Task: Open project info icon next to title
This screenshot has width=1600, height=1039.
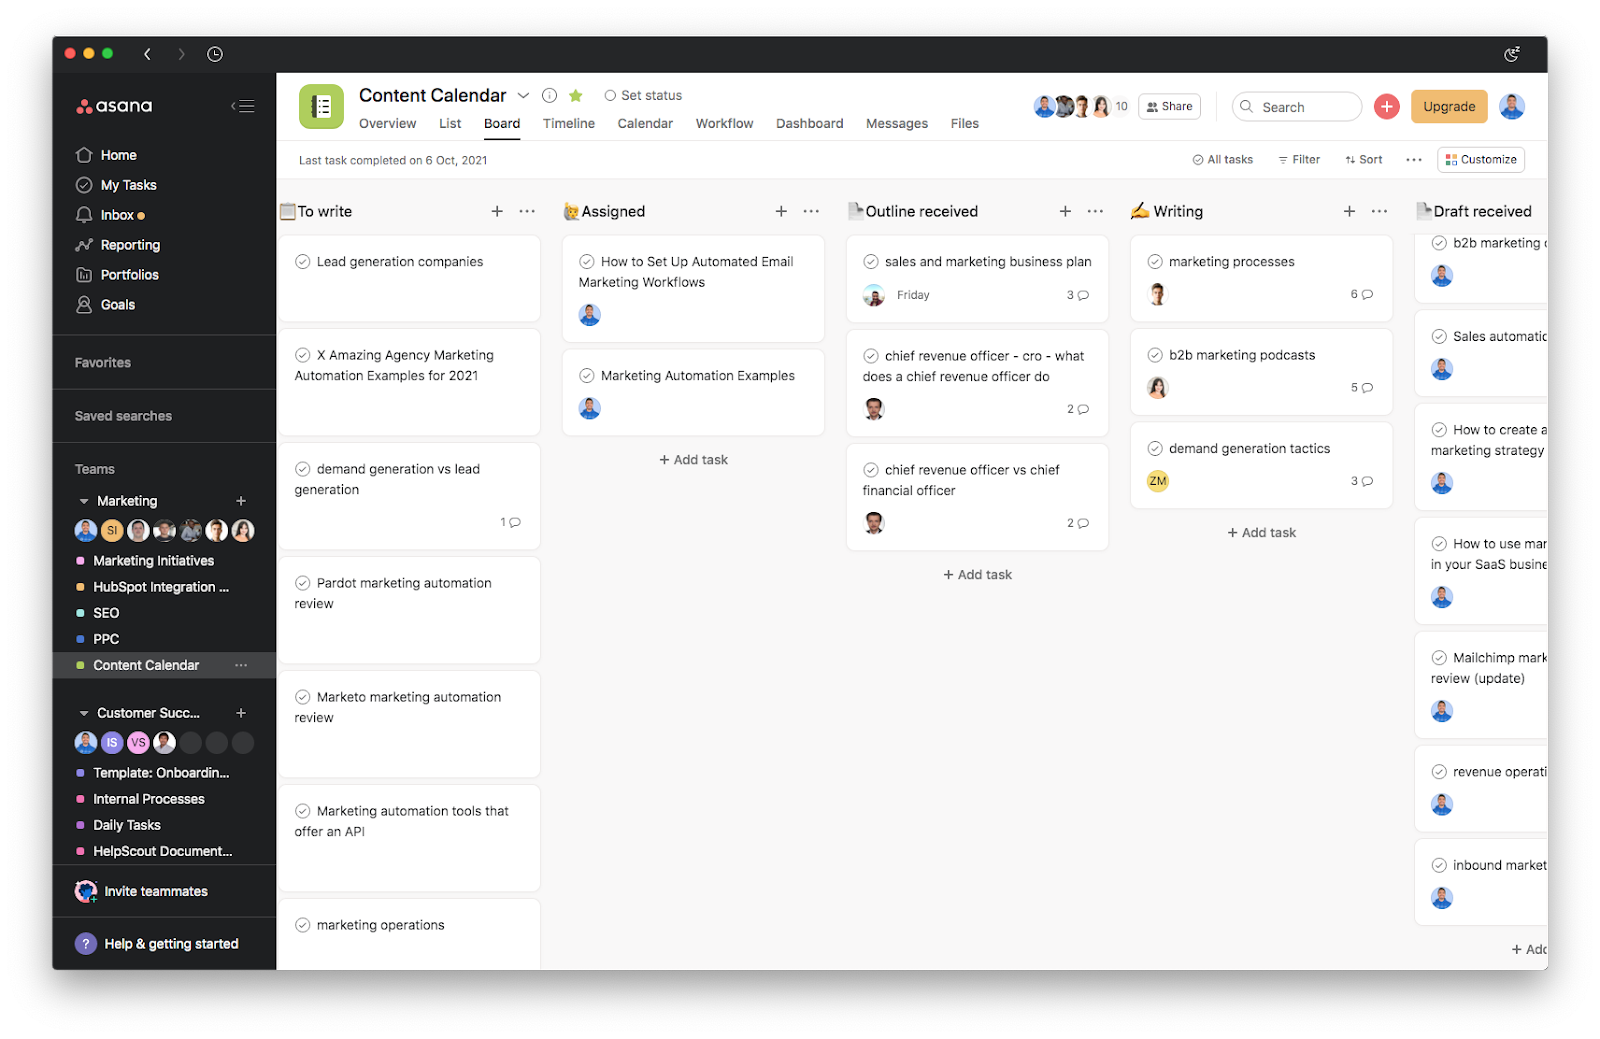Action: [549, 96]
